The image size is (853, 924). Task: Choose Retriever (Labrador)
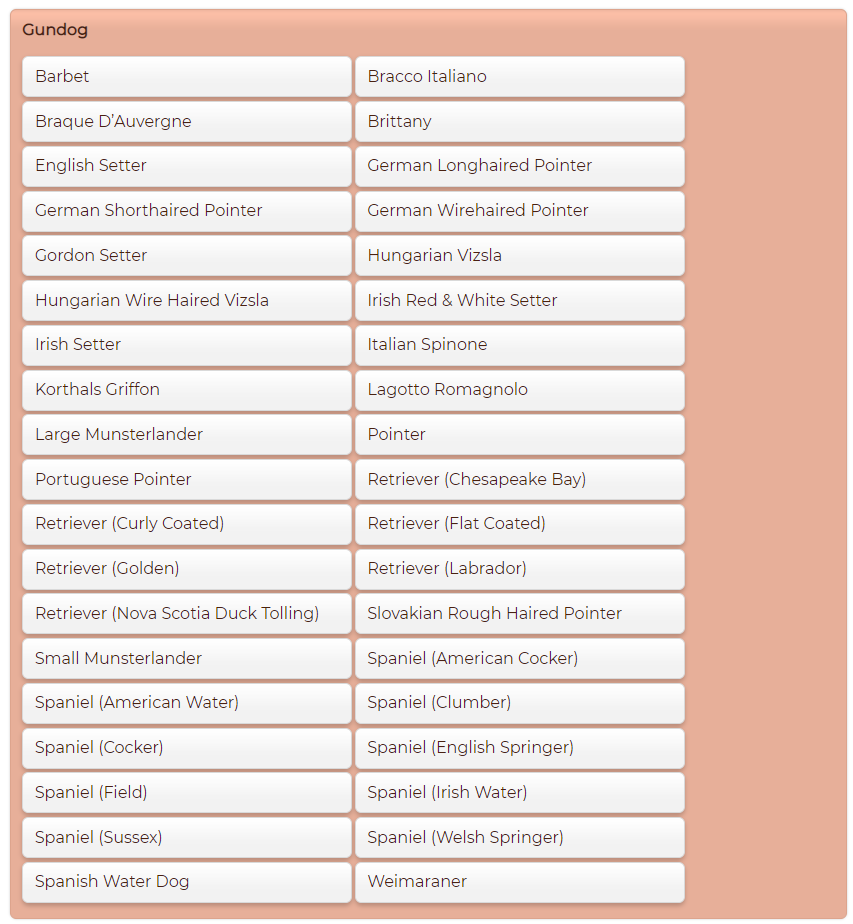click(519, 569)
